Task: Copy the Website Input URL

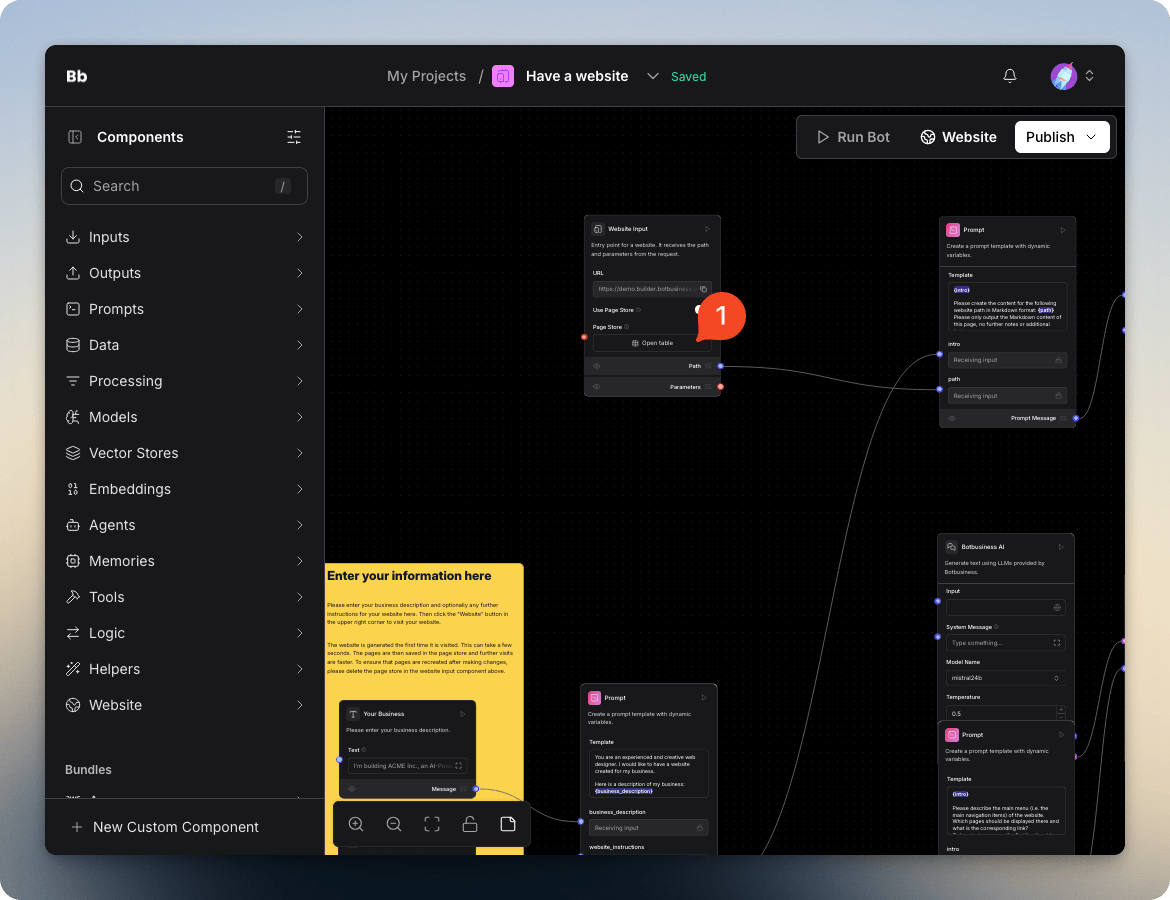Action: click(x=703, y=289)
